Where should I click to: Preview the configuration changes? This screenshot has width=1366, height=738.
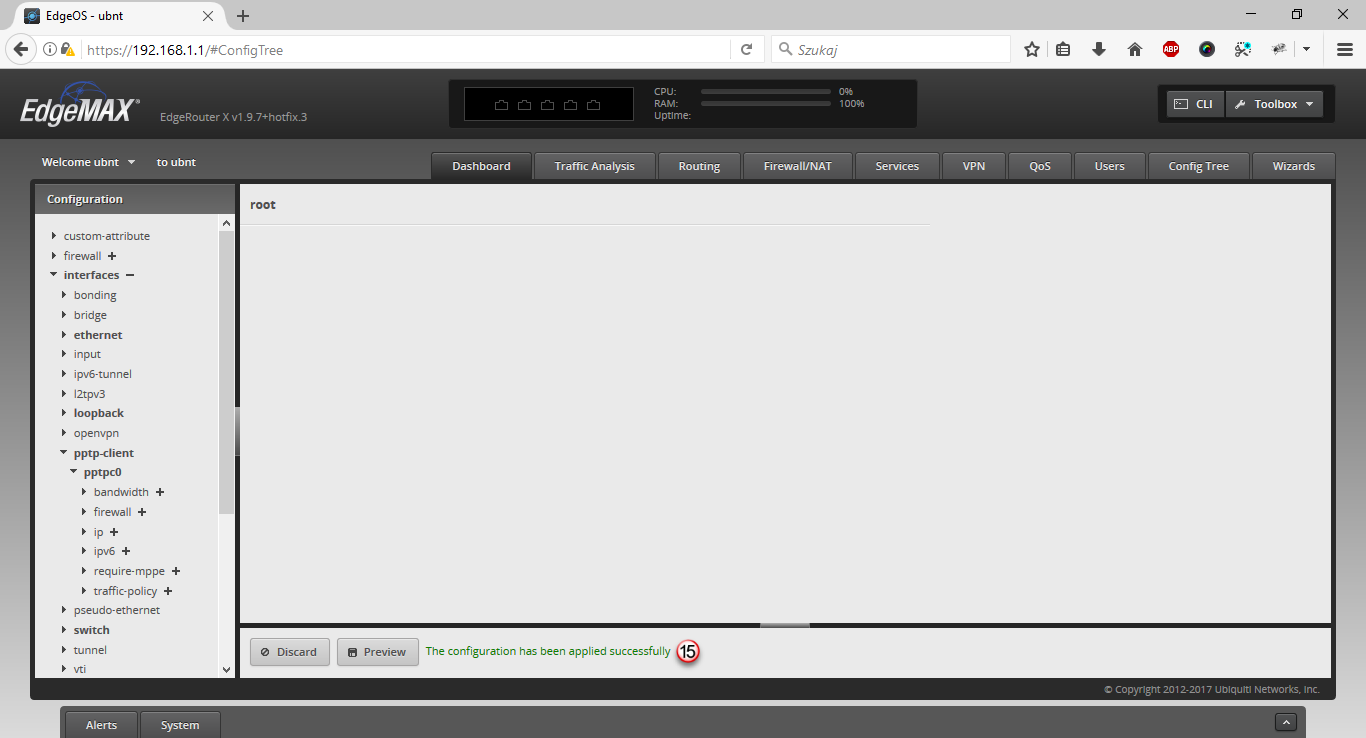pyautogui.click(x=378, y=652)
